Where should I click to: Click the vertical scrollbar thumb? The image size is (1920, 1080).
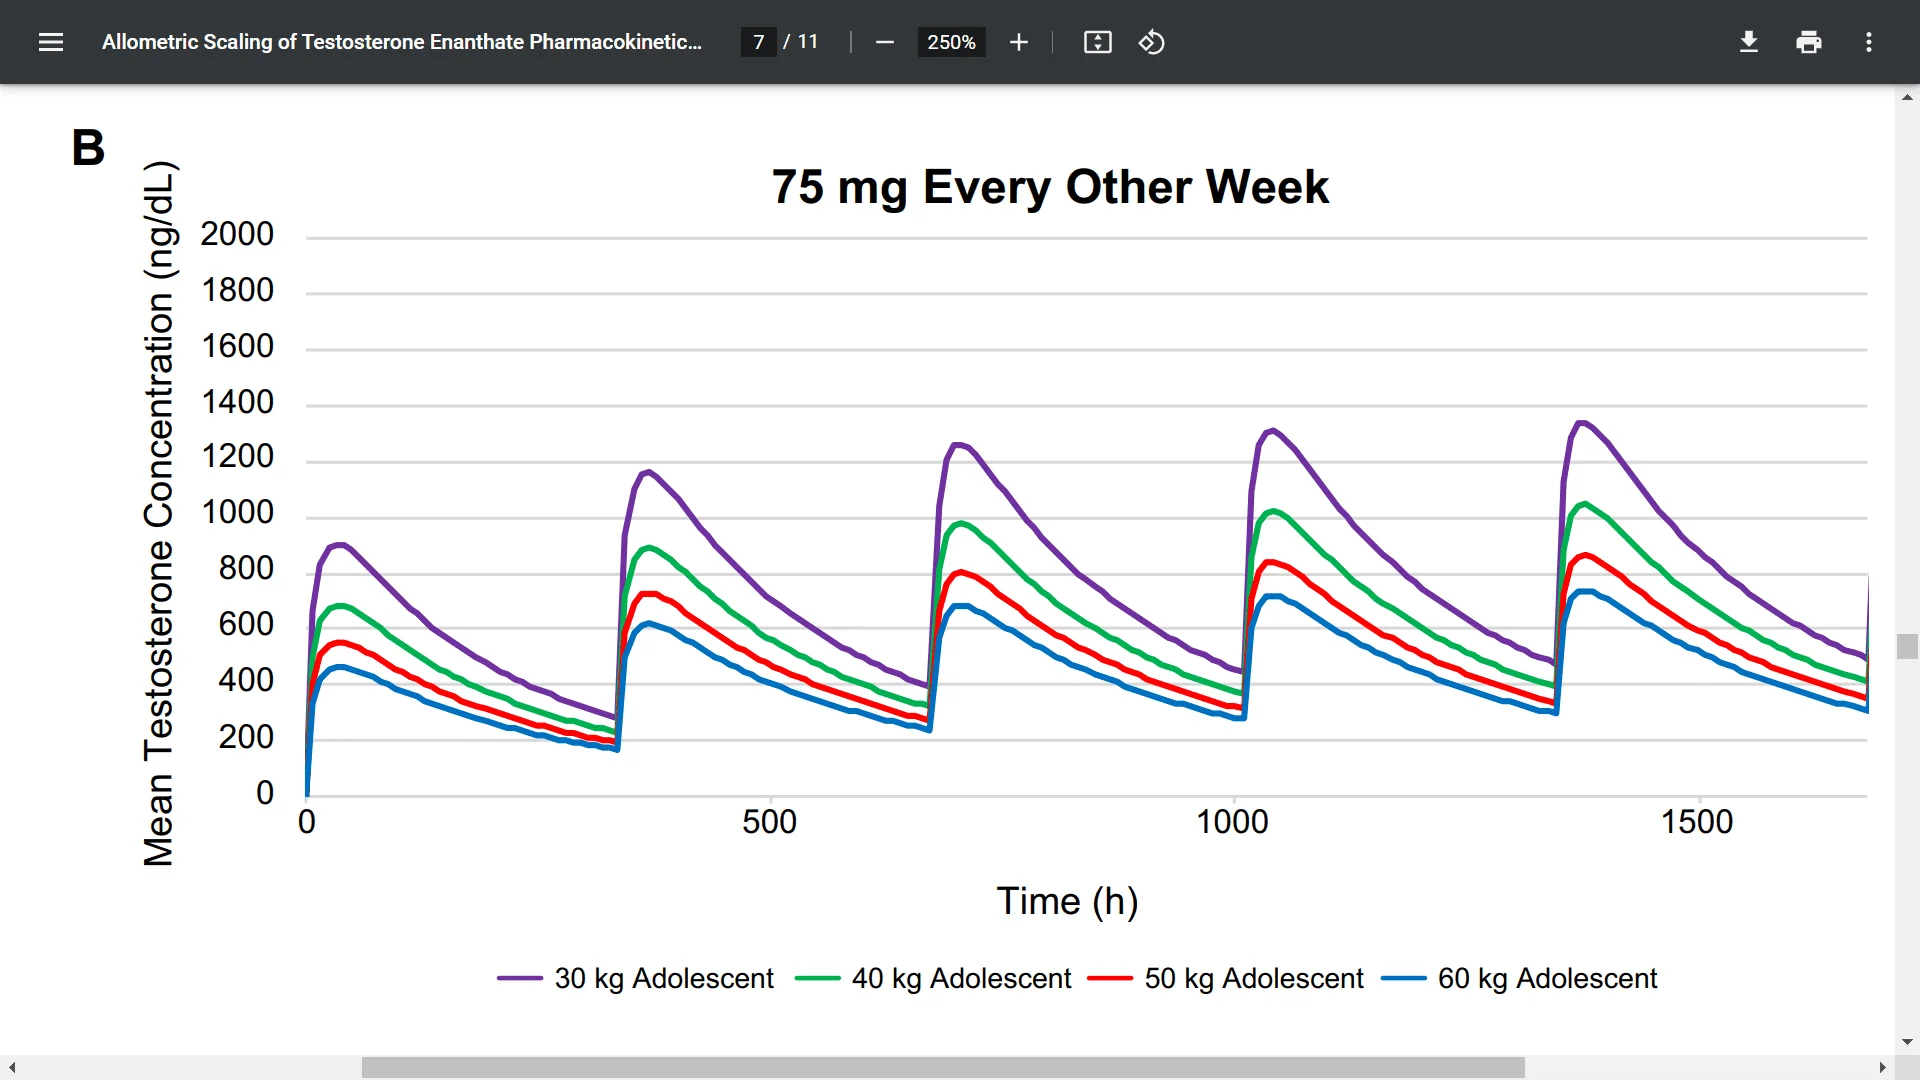tap(1907, 646)
